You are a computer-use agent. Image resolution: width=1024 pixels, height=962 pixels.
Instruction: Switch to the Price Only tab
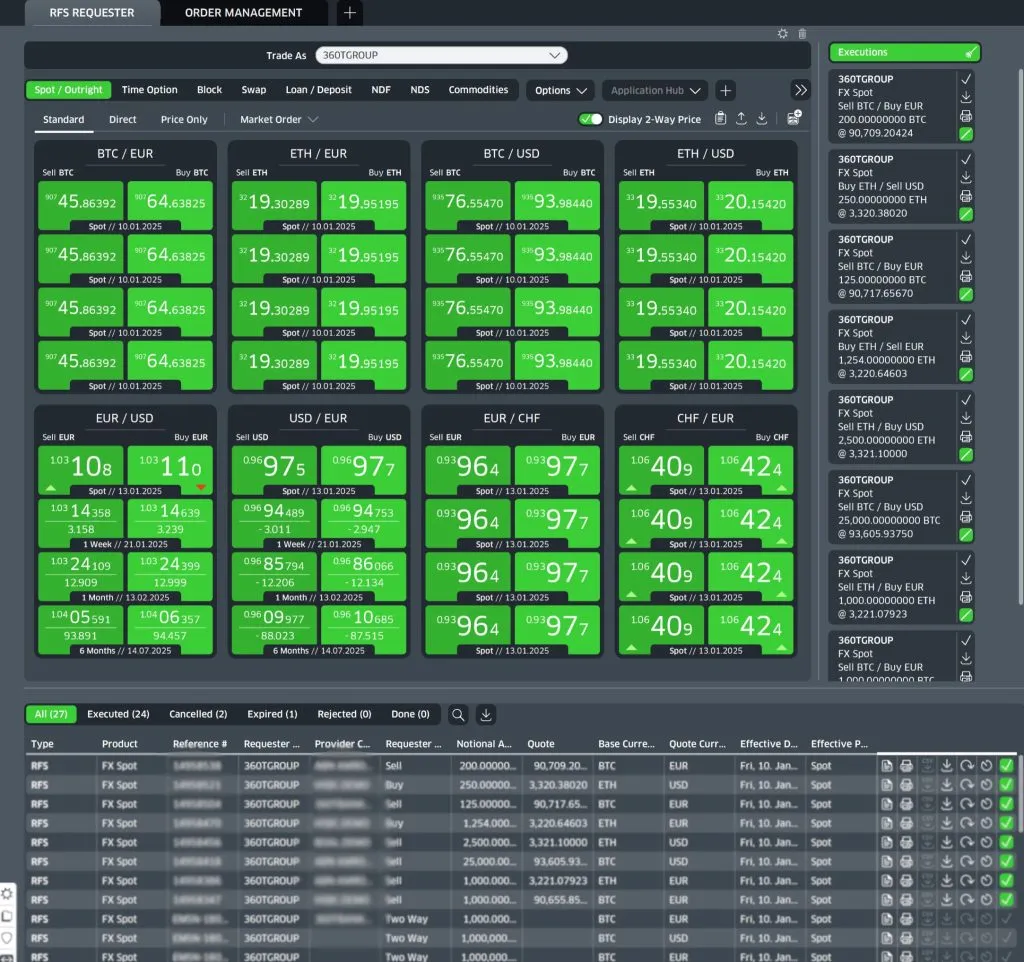[x=184, y=120]
